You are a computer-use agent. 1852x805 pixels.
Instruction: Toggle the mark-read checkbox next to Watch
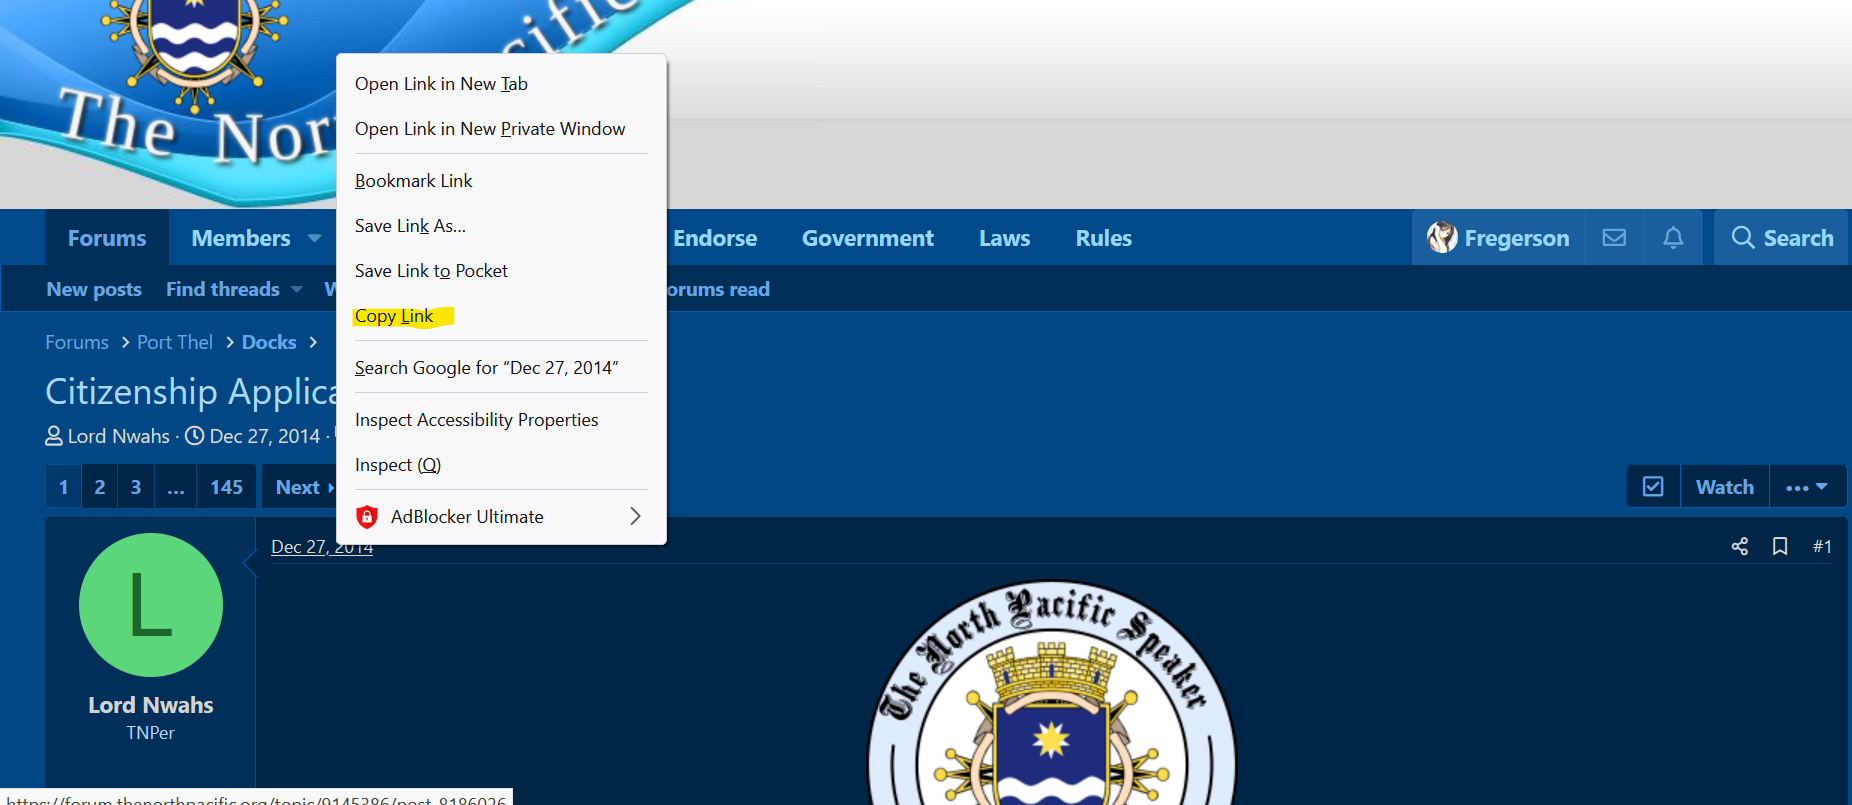click(x=1654, y=487)
